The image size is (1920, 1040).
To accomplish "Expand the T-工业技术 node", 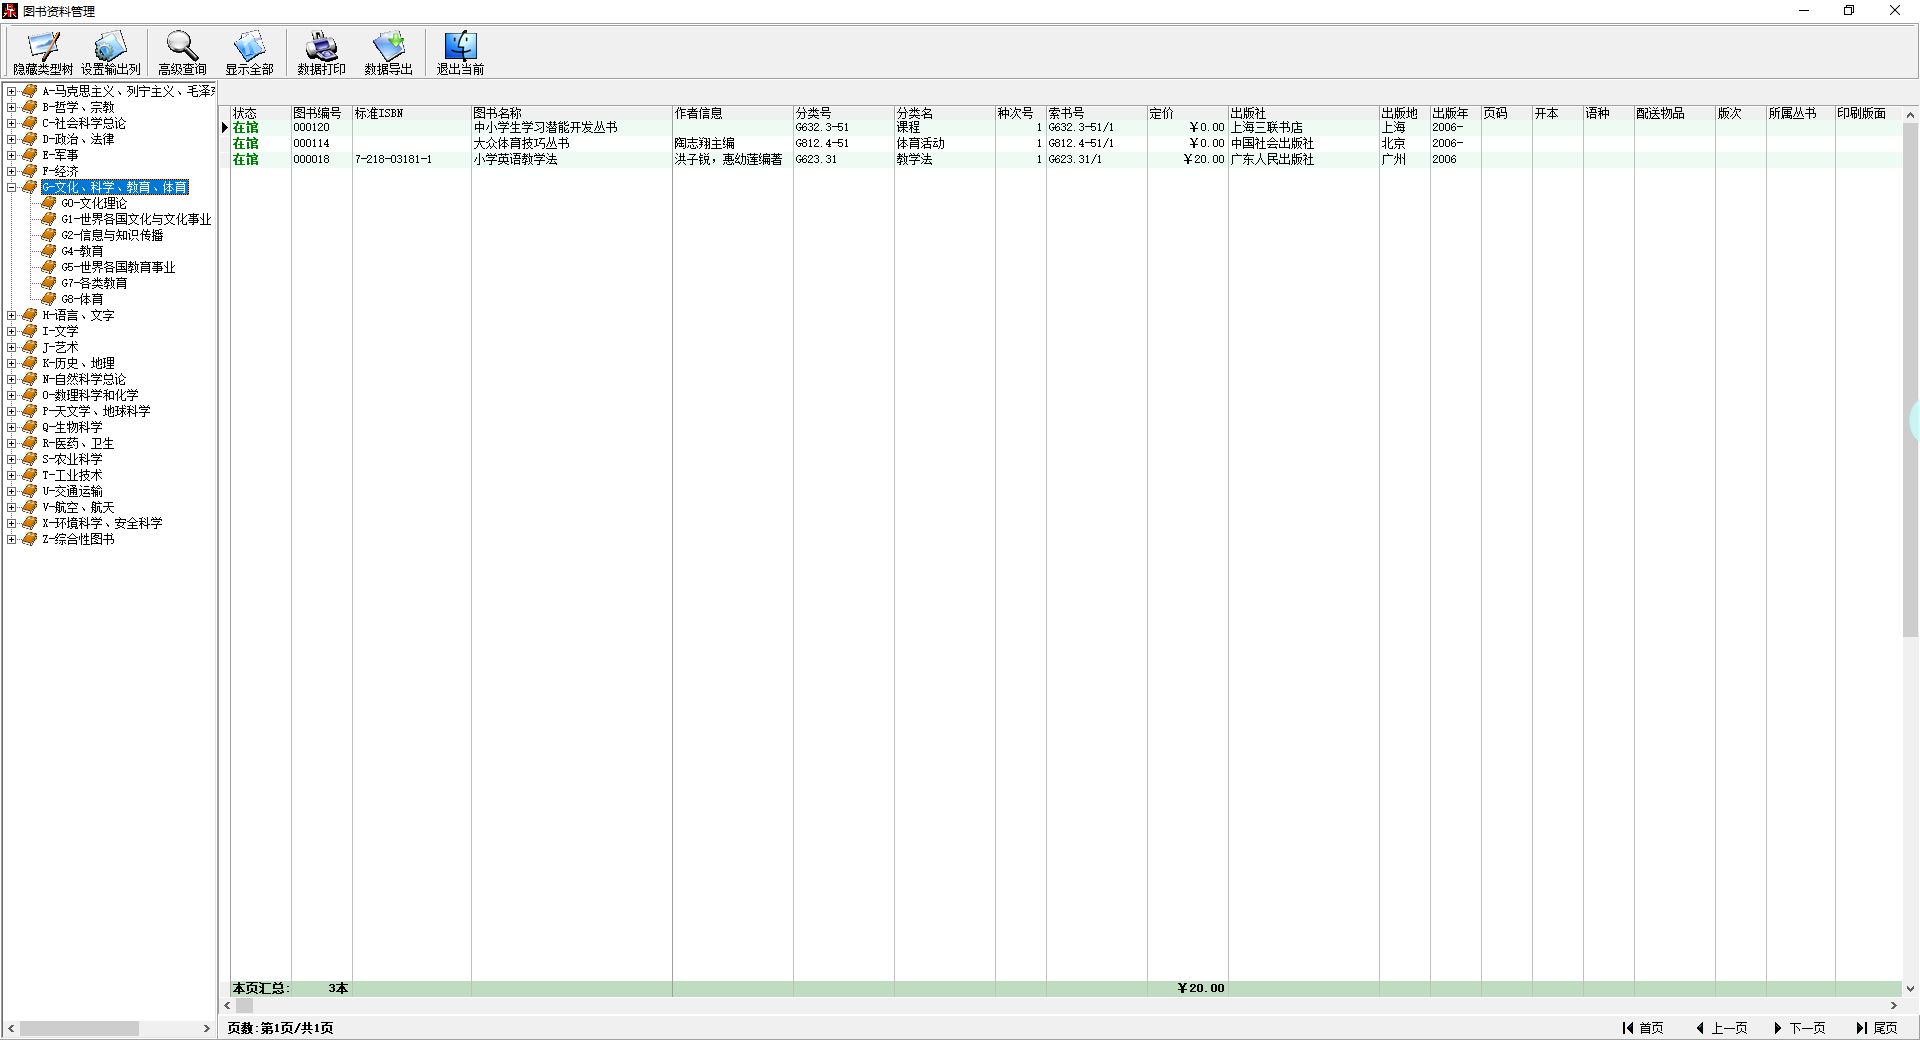I will (x=11, y=475).
